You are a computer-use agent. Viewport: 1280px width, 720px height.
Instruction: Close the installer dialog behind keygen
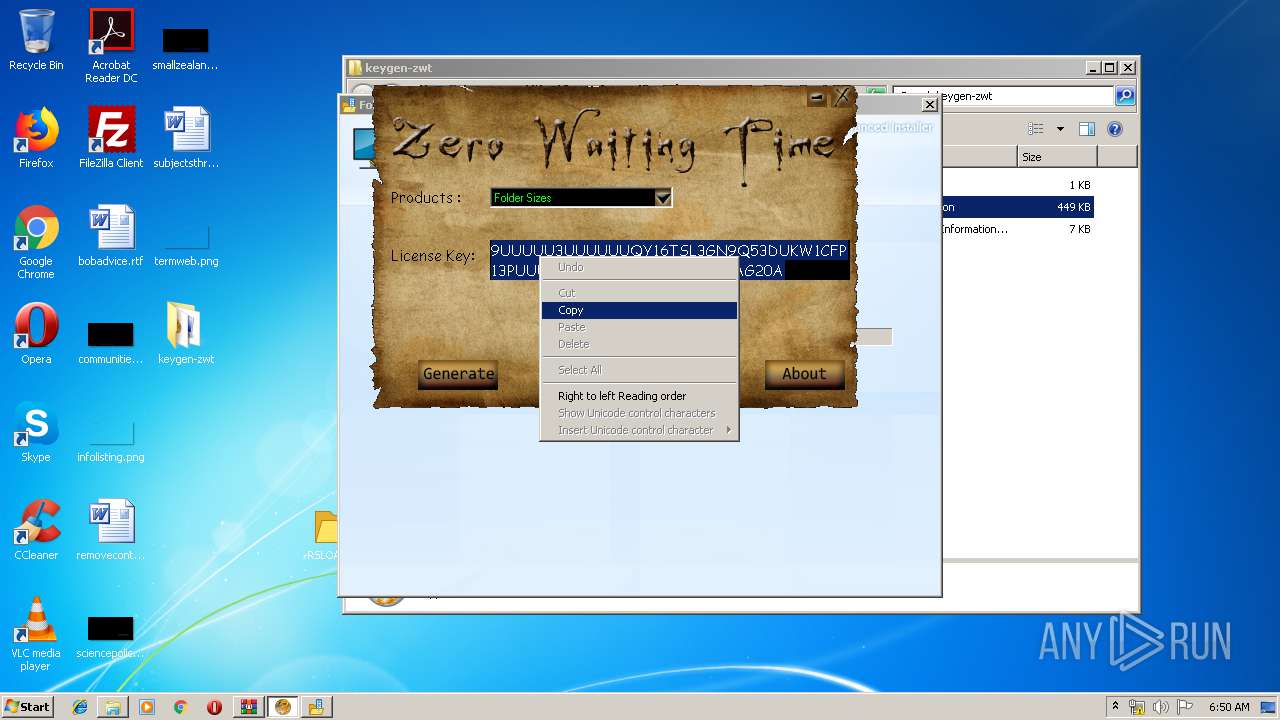point(929,104)
